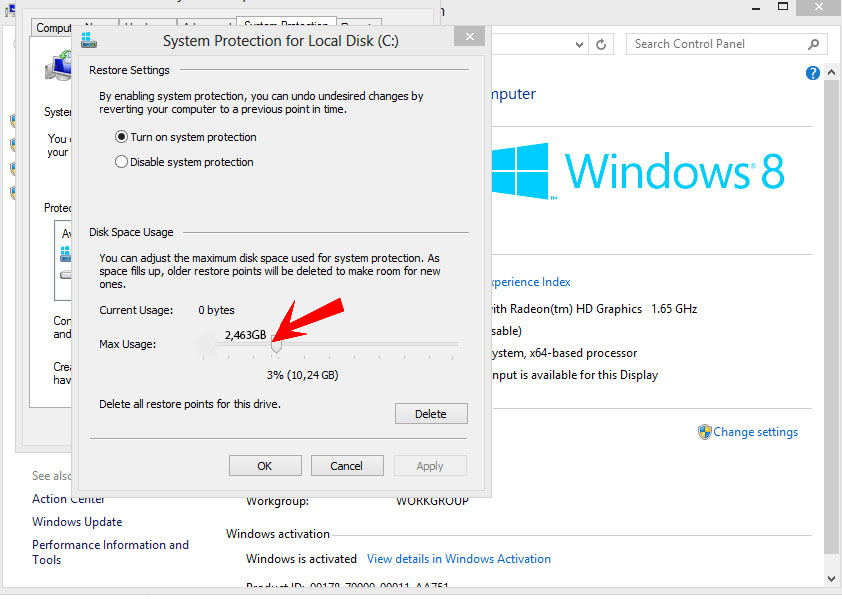
Task: Select Disable system protection option
Action: (x=184, y=162)
